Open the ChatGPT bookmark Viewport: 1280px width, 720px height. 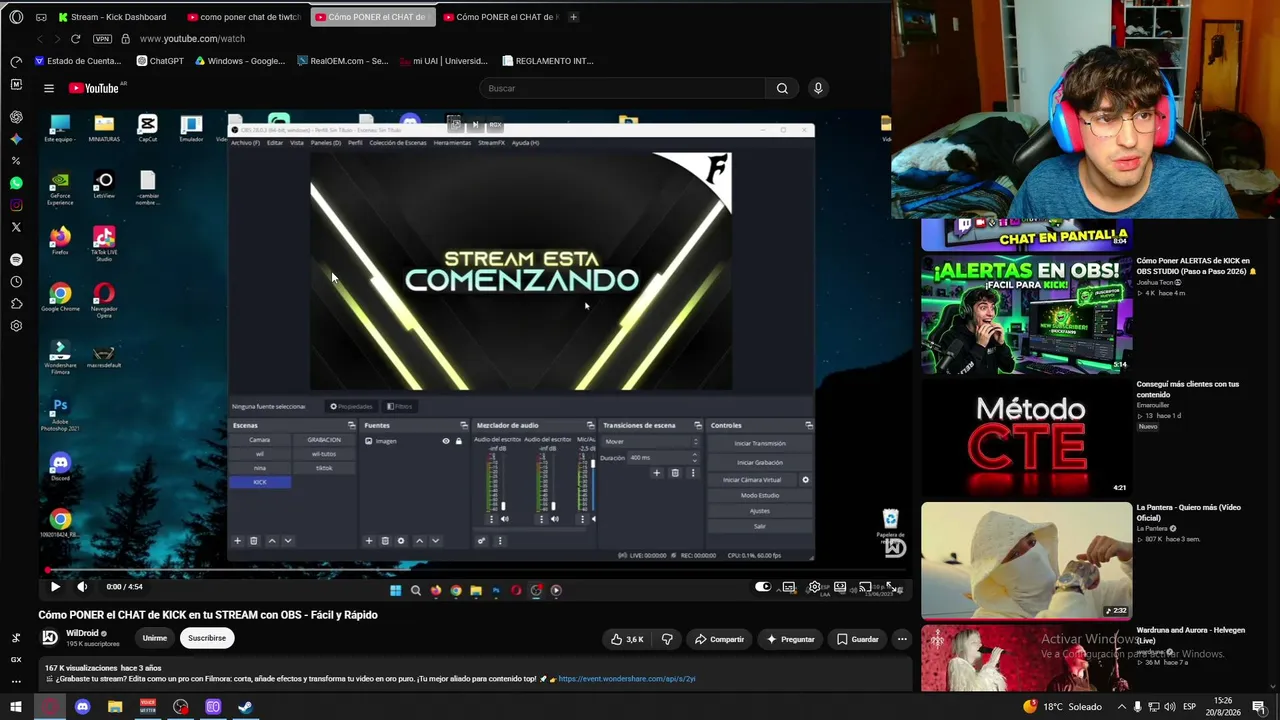coord(160,61)
